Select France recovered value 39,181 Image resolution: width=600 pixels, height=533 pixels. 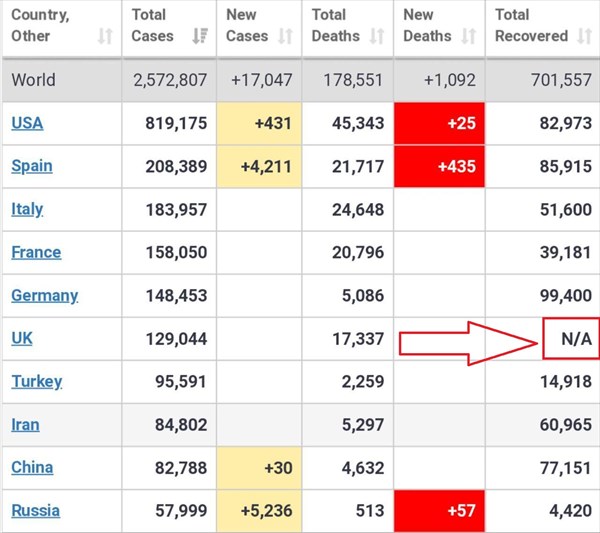point(566,253)
